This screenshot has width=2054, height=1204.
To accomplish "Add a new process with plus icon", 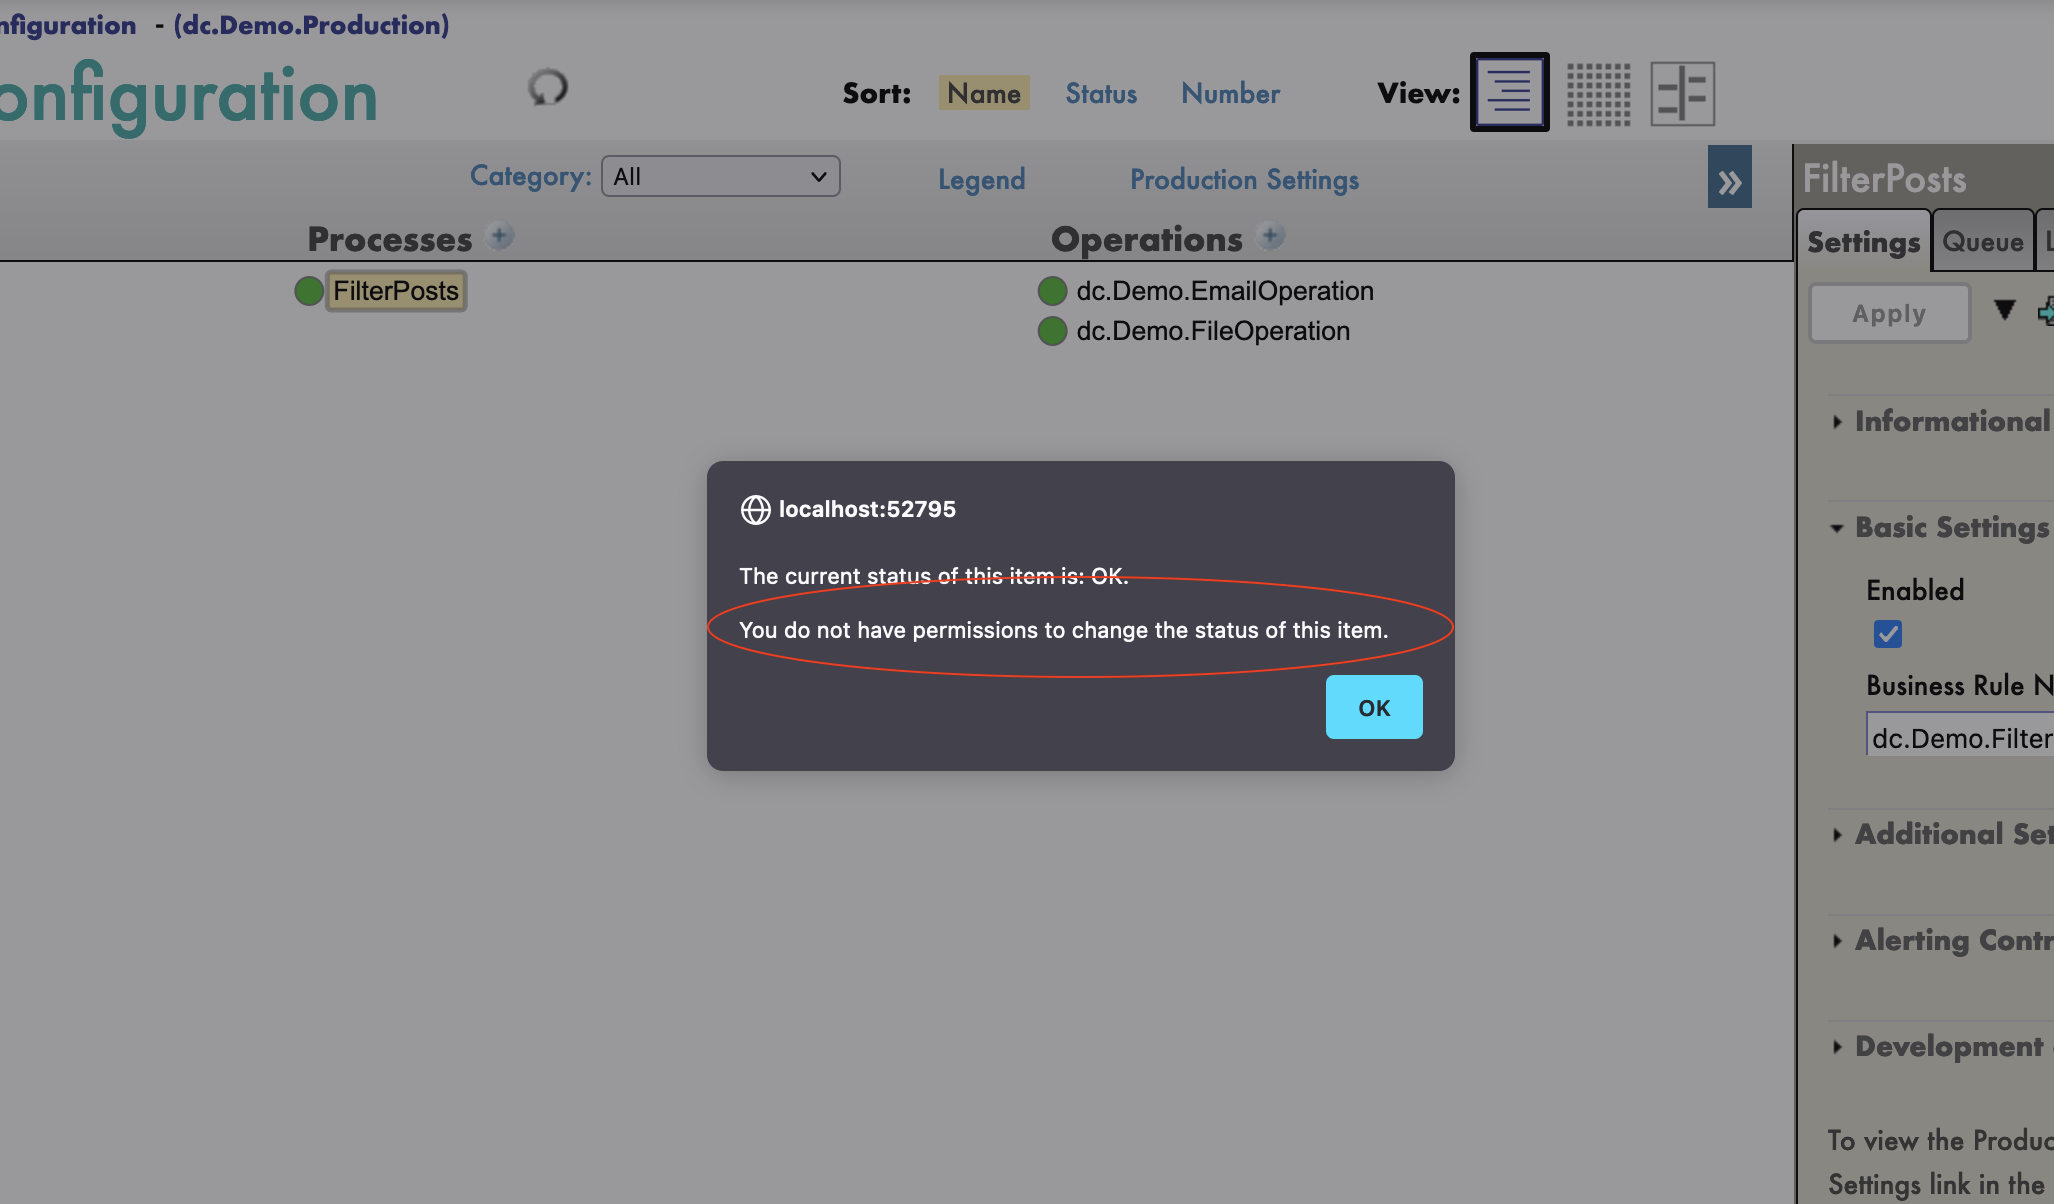I will pyautogui.click(x=500, y=237).
